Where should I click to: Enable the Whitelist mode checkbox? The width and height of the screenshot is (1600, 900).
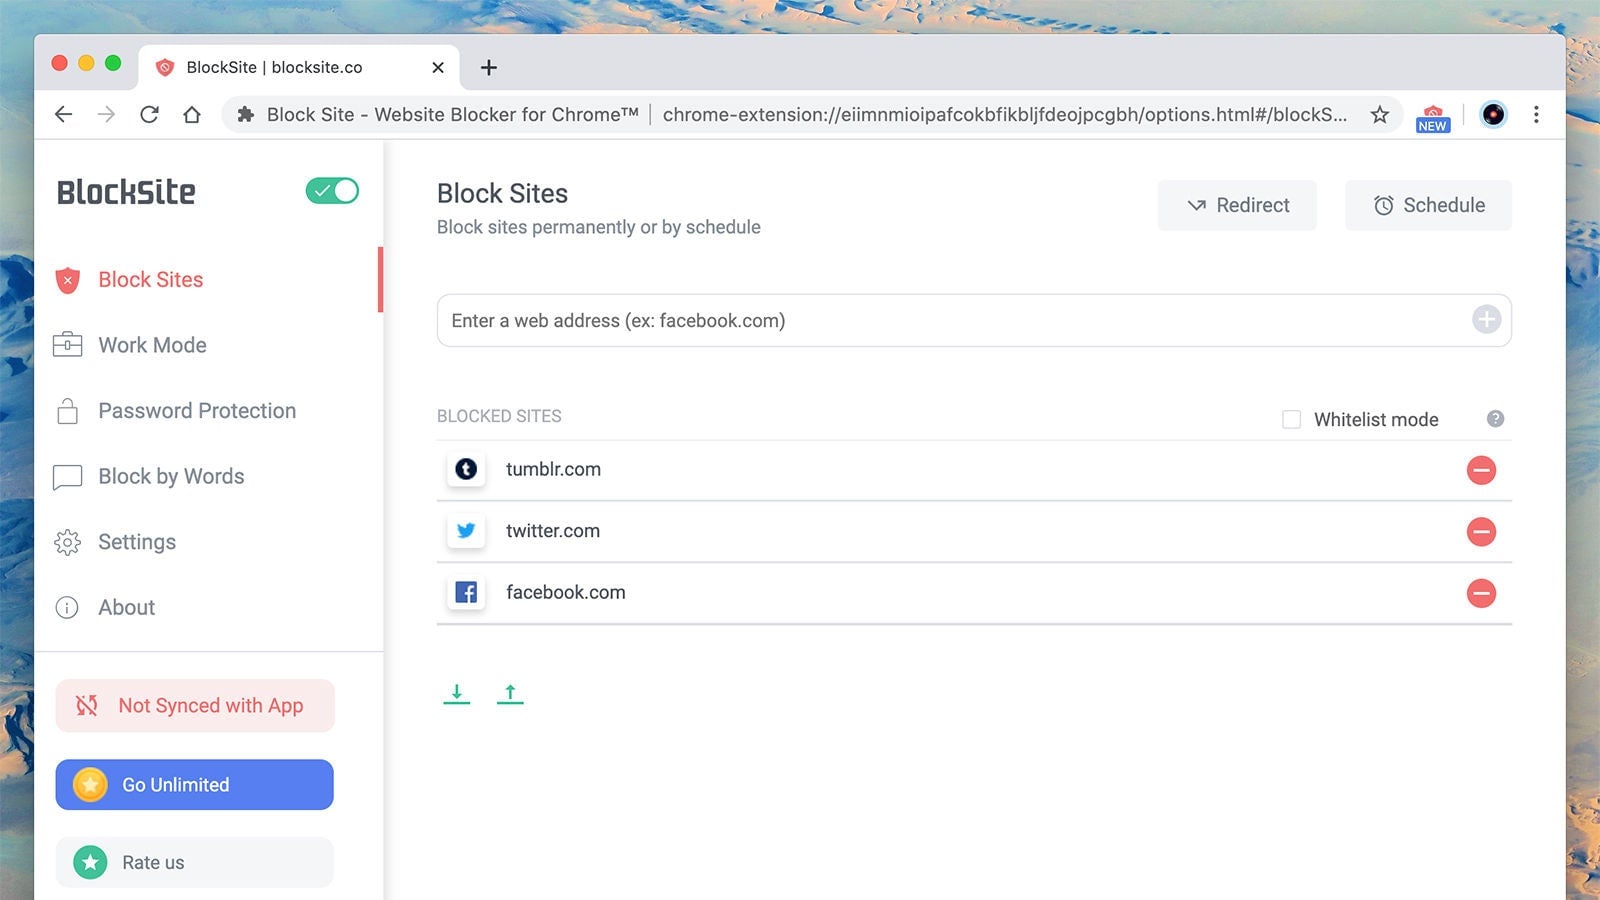coord(1292,420)
